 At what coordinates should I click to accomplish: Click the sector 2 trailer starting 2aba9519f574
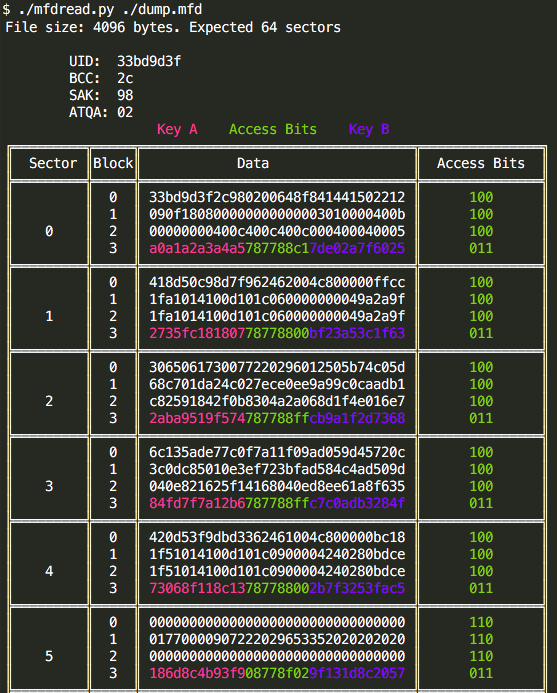[x=277, y=418]
